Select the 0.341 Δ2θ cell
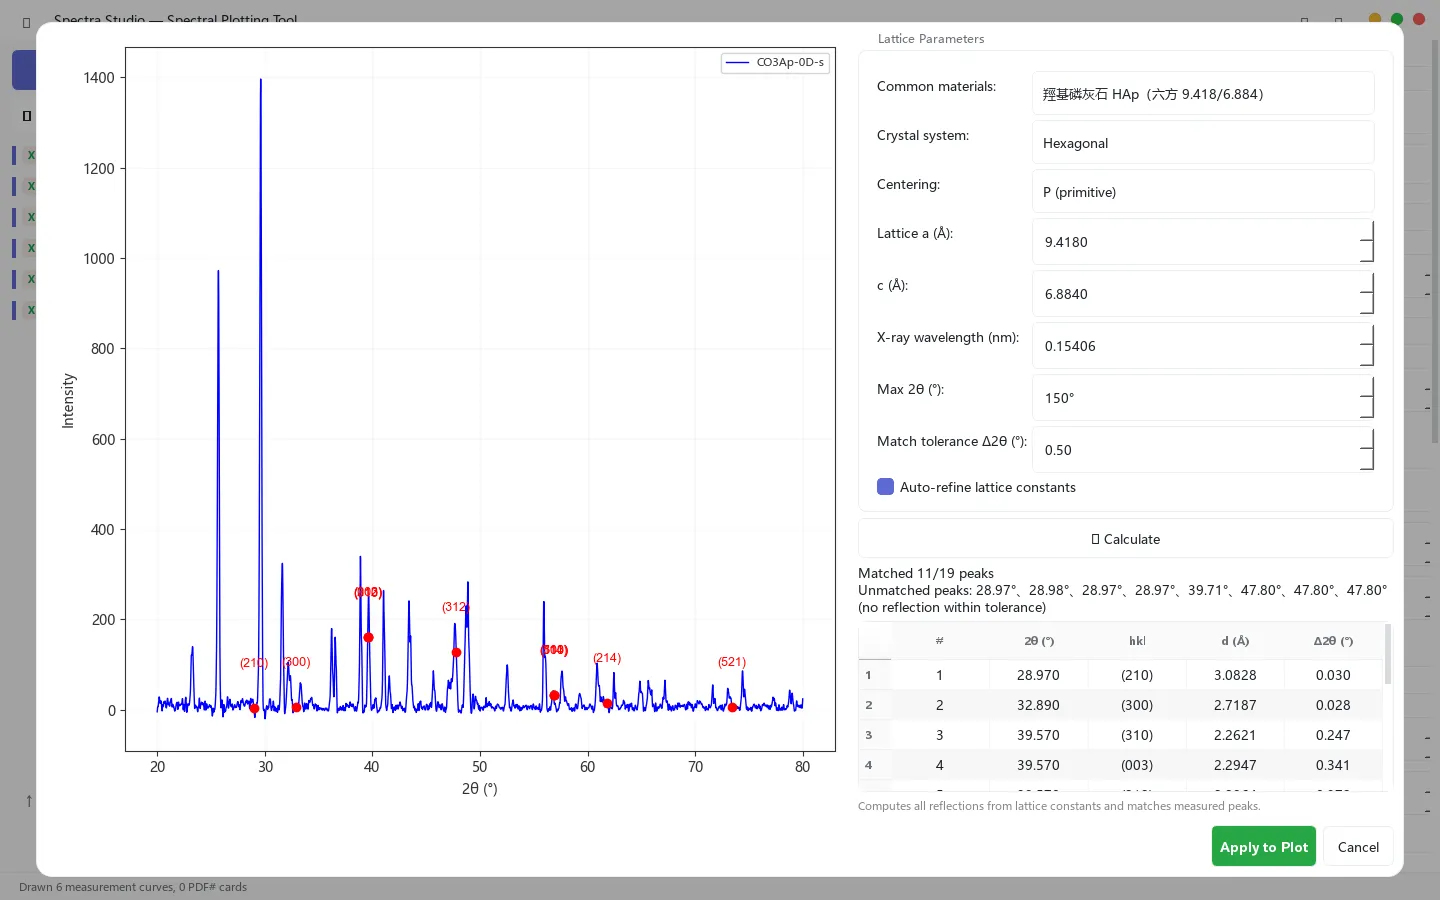This screenshot has height=900, width=1440. [x=1333, y=765]
